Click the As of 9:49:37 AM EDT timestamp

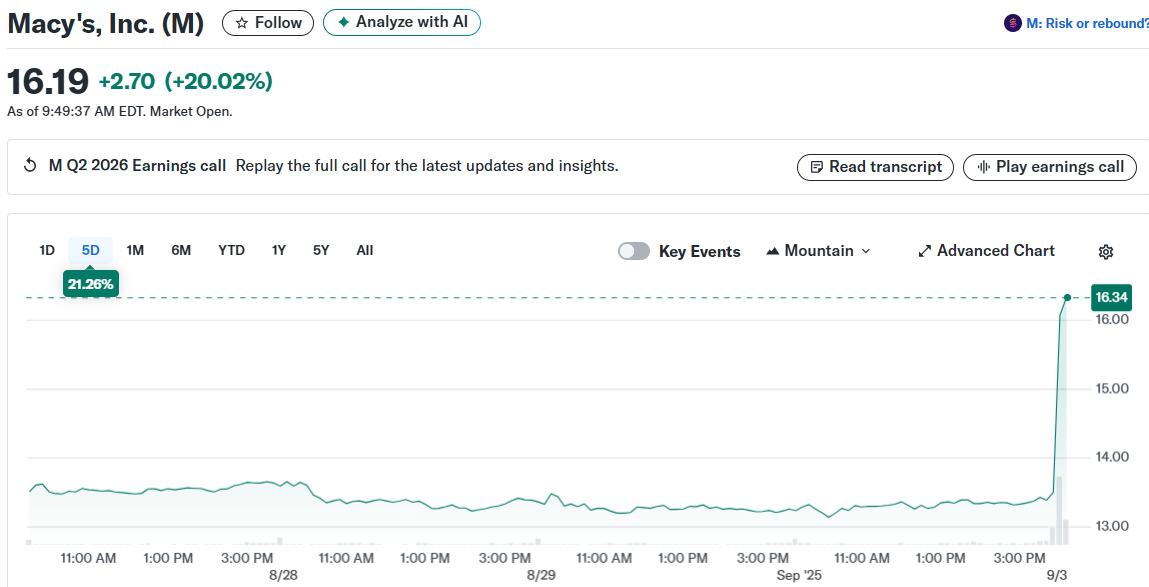119,111
